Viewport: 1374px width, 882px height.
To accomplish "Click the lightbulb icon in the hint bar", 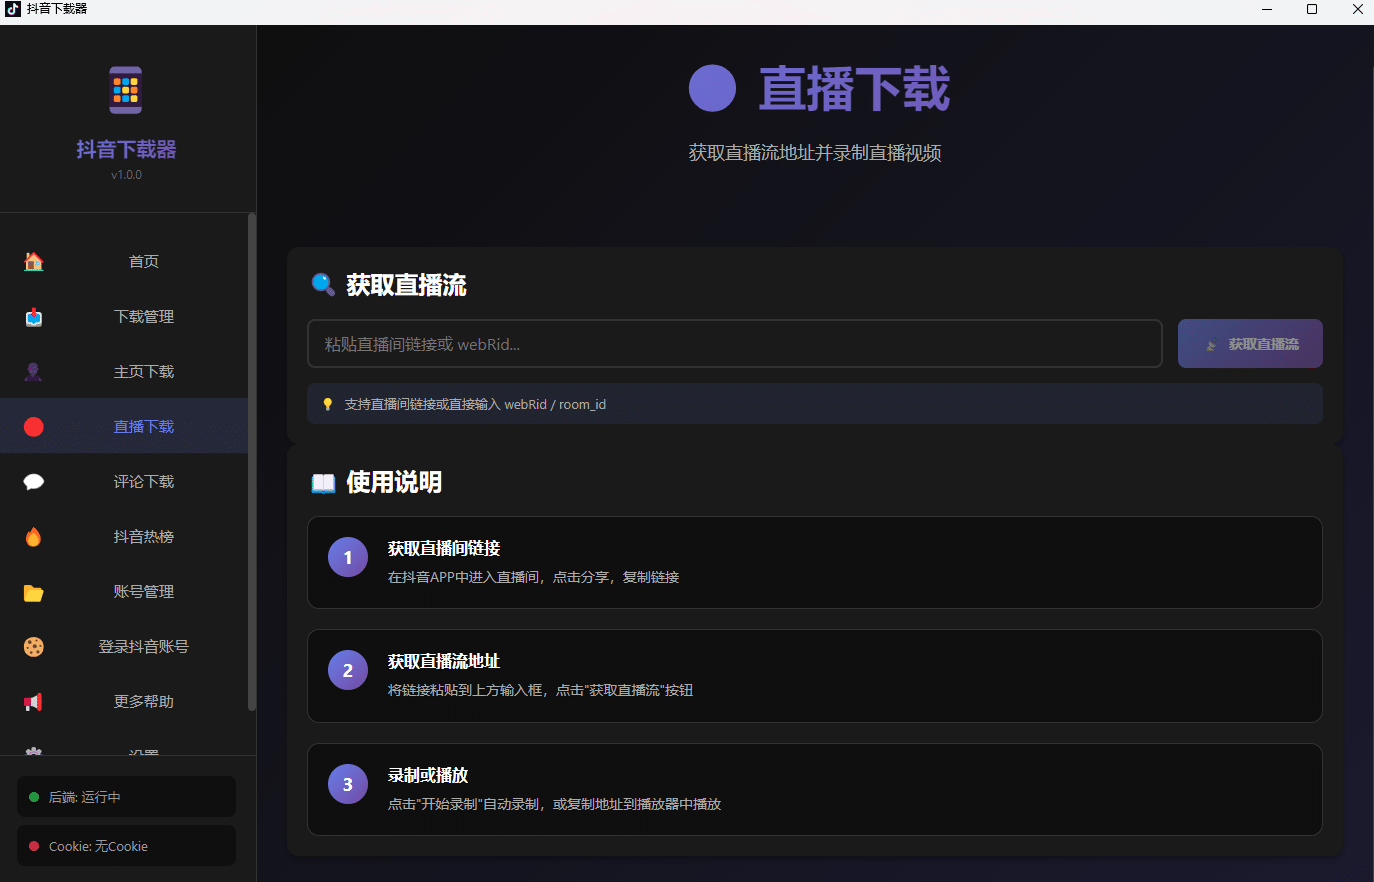I will [327, 404].
